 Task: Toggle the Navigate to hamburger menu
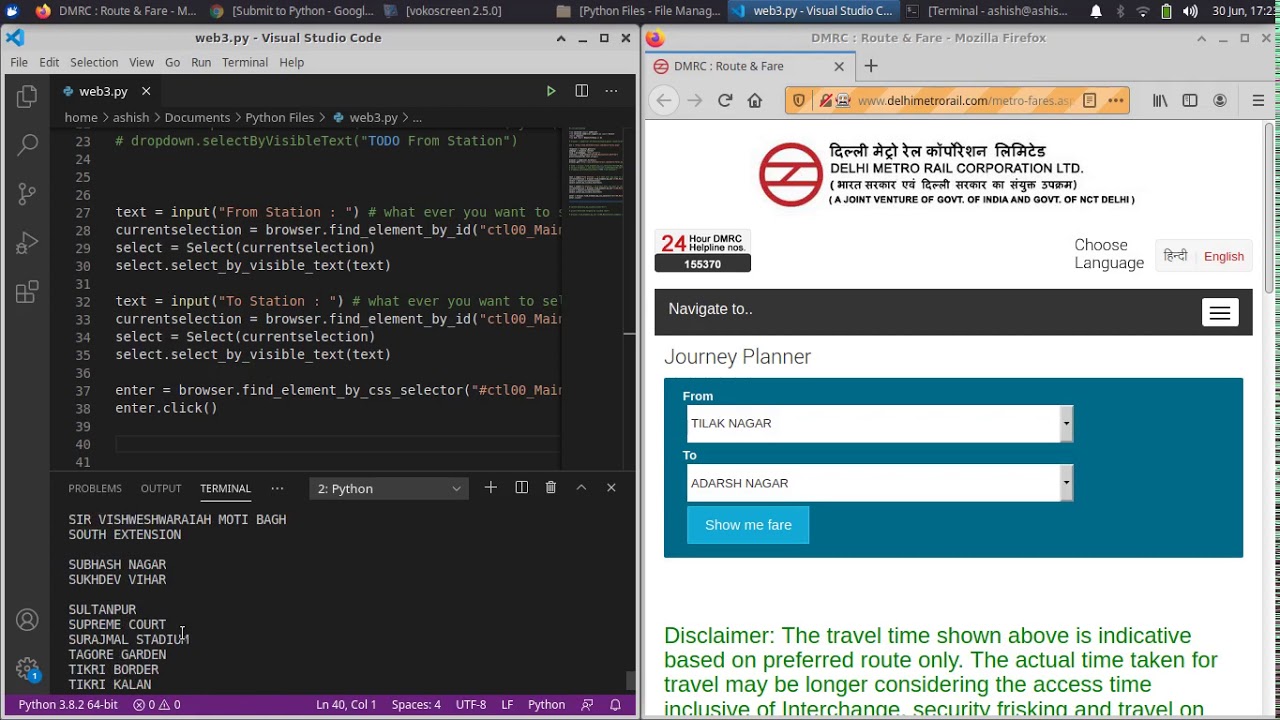pyautogui.click(x=1220, y=313)
